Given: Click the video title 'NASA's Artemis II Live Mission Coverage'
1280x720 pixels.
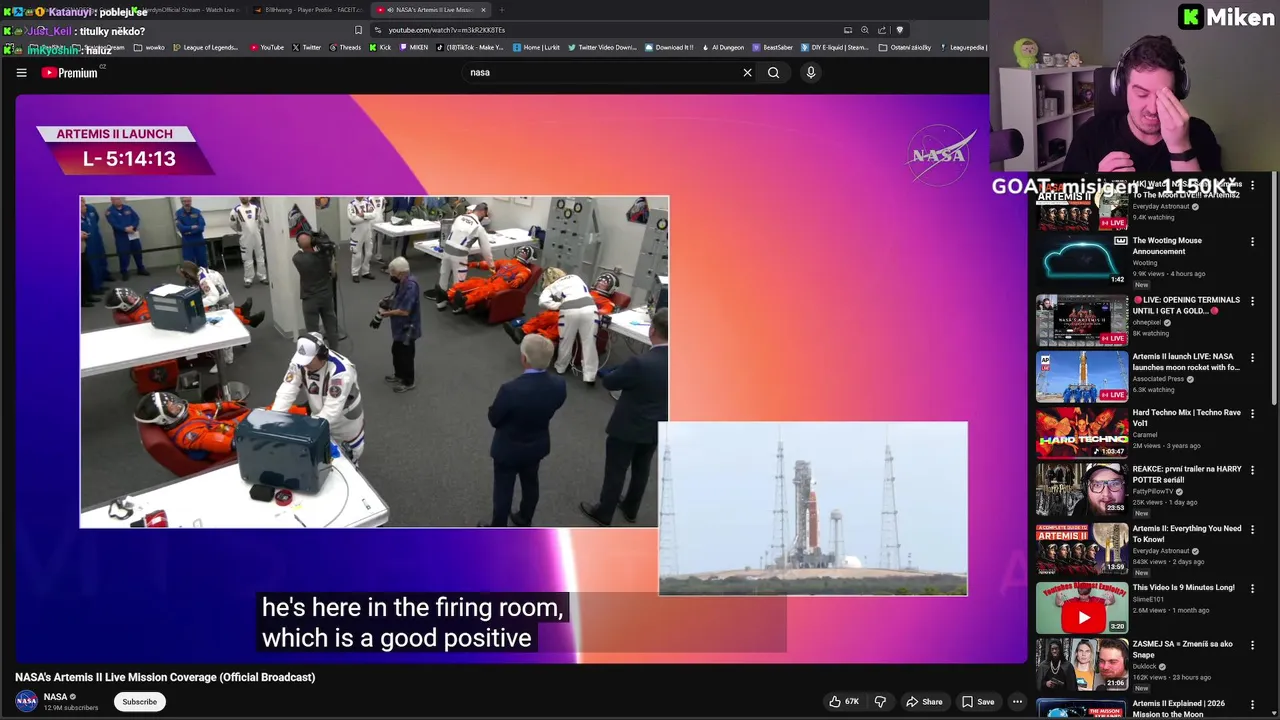Looking at the screenshot, I should [x=165, y=677].
